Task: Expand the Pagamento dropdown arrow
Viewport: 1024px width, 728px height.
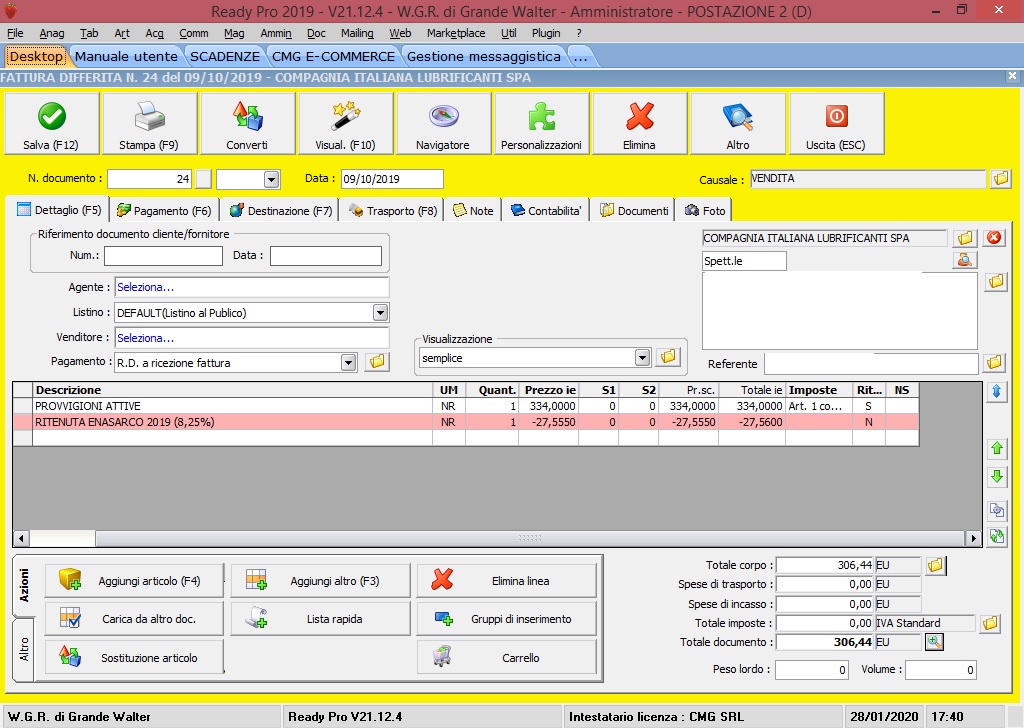Action: [349, 362]
